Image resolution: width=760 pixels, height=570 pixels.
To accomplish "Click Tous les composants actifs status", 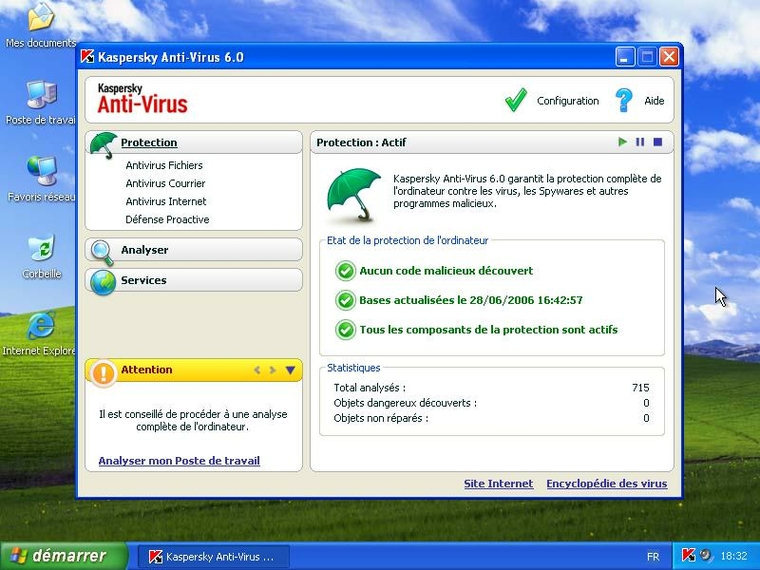I will (489, 330).
